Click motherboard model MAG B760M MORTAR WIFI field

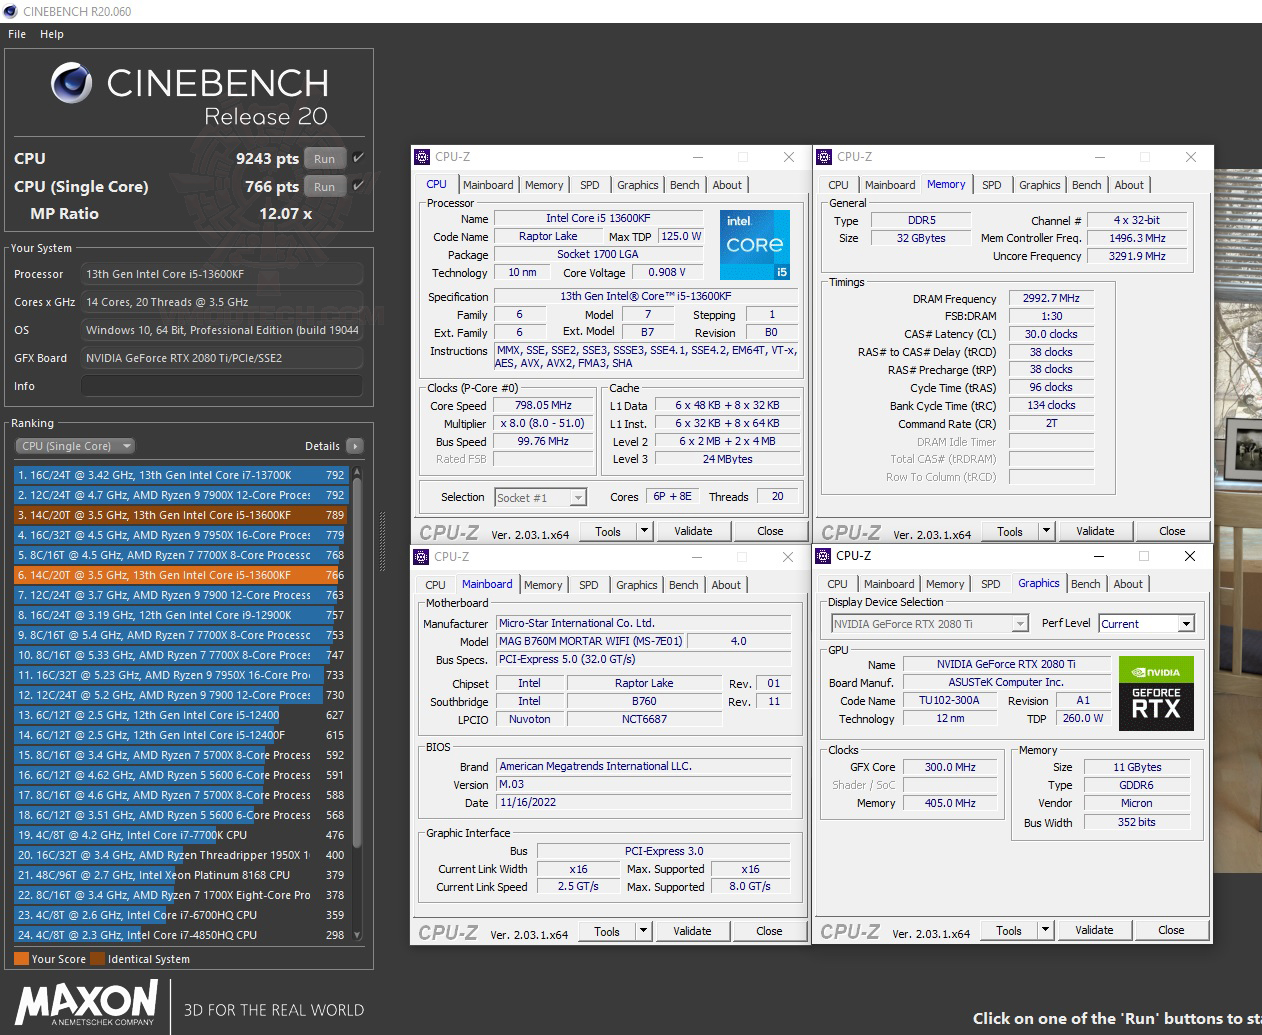(591, 641)
